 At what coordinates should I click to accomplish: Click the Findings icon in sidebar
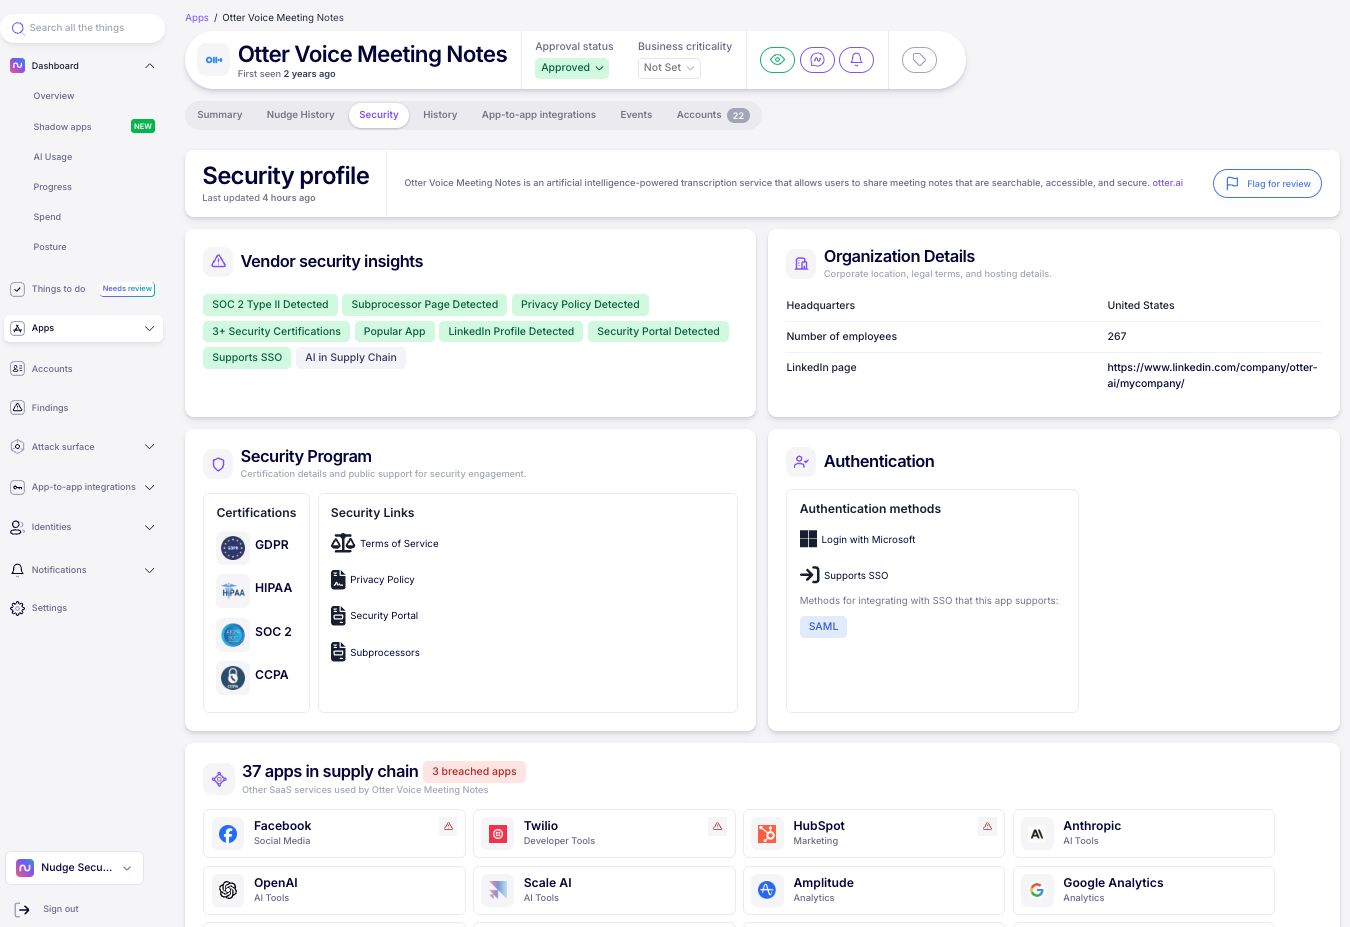17,408
